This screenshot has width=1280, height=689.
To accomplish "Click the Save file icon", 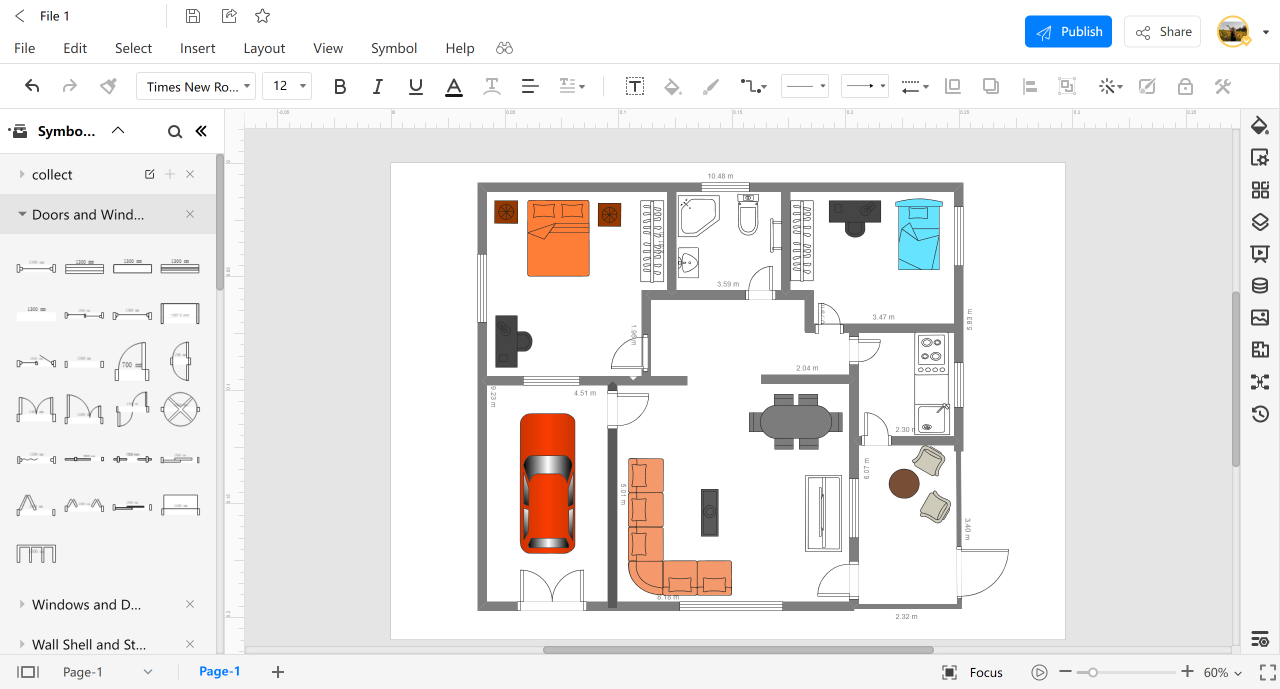I will 193,16.
